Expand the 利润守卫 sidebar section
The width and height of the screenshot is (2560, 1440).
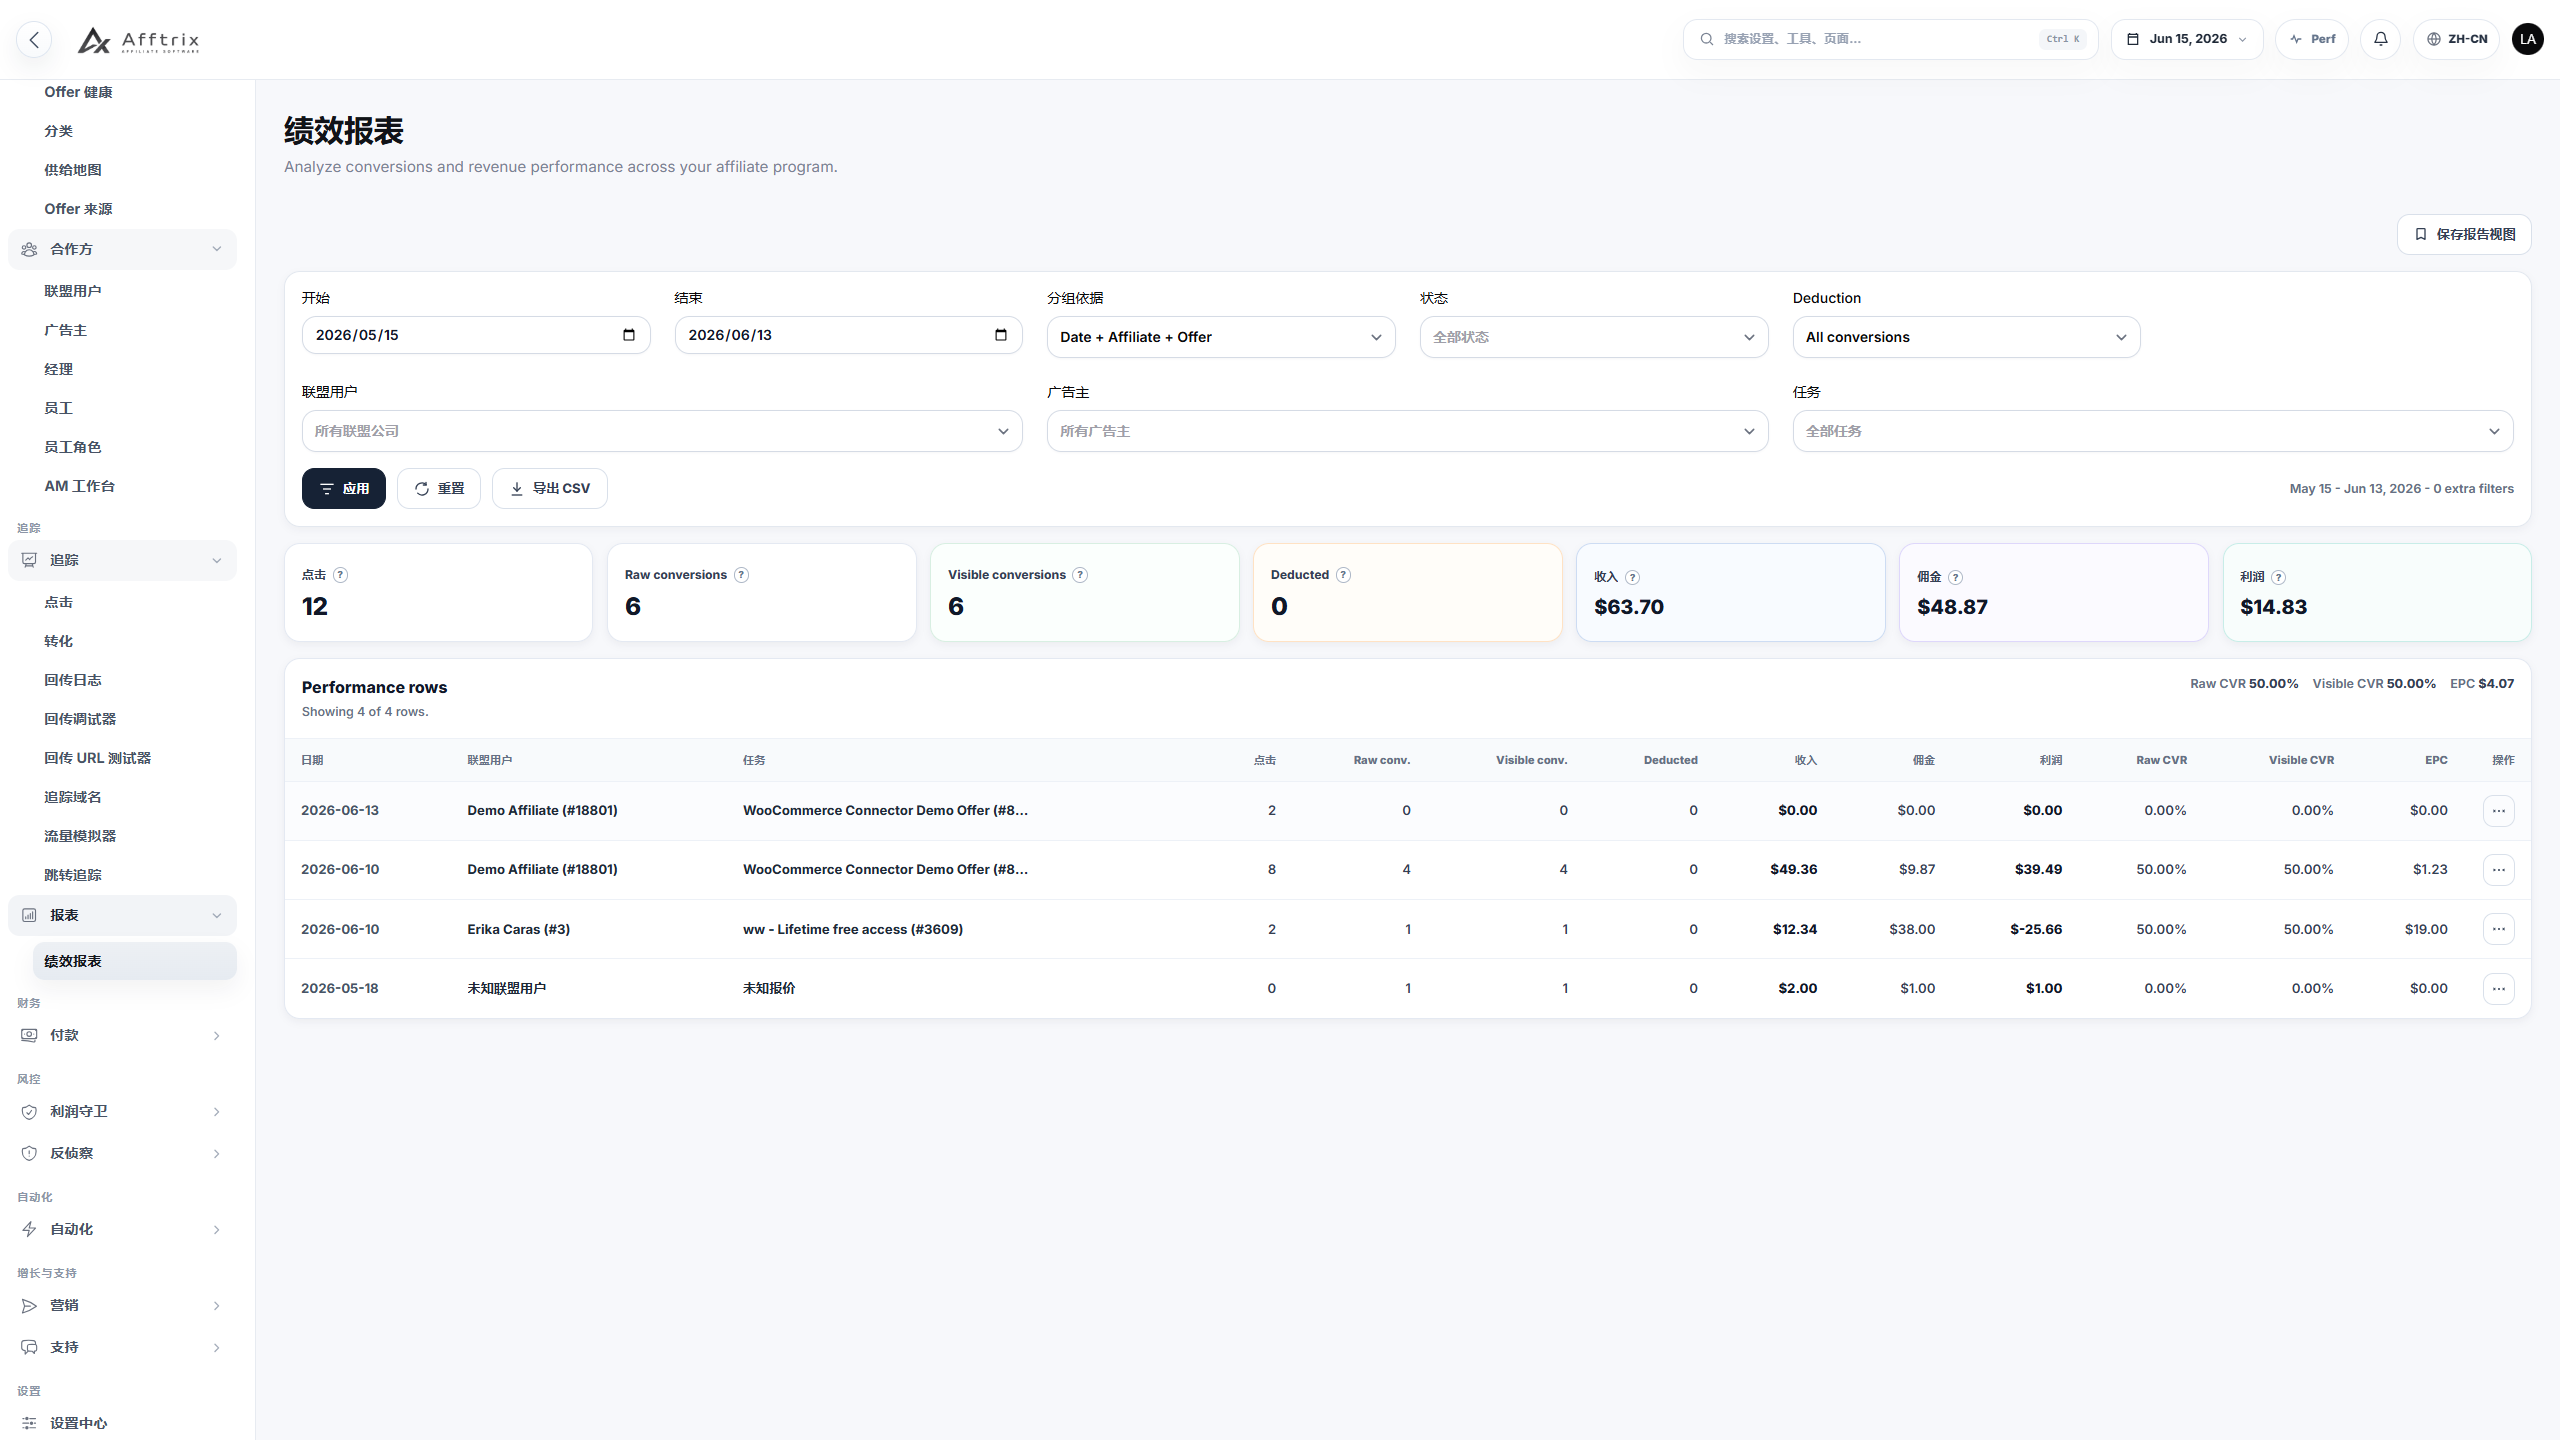122,1112
